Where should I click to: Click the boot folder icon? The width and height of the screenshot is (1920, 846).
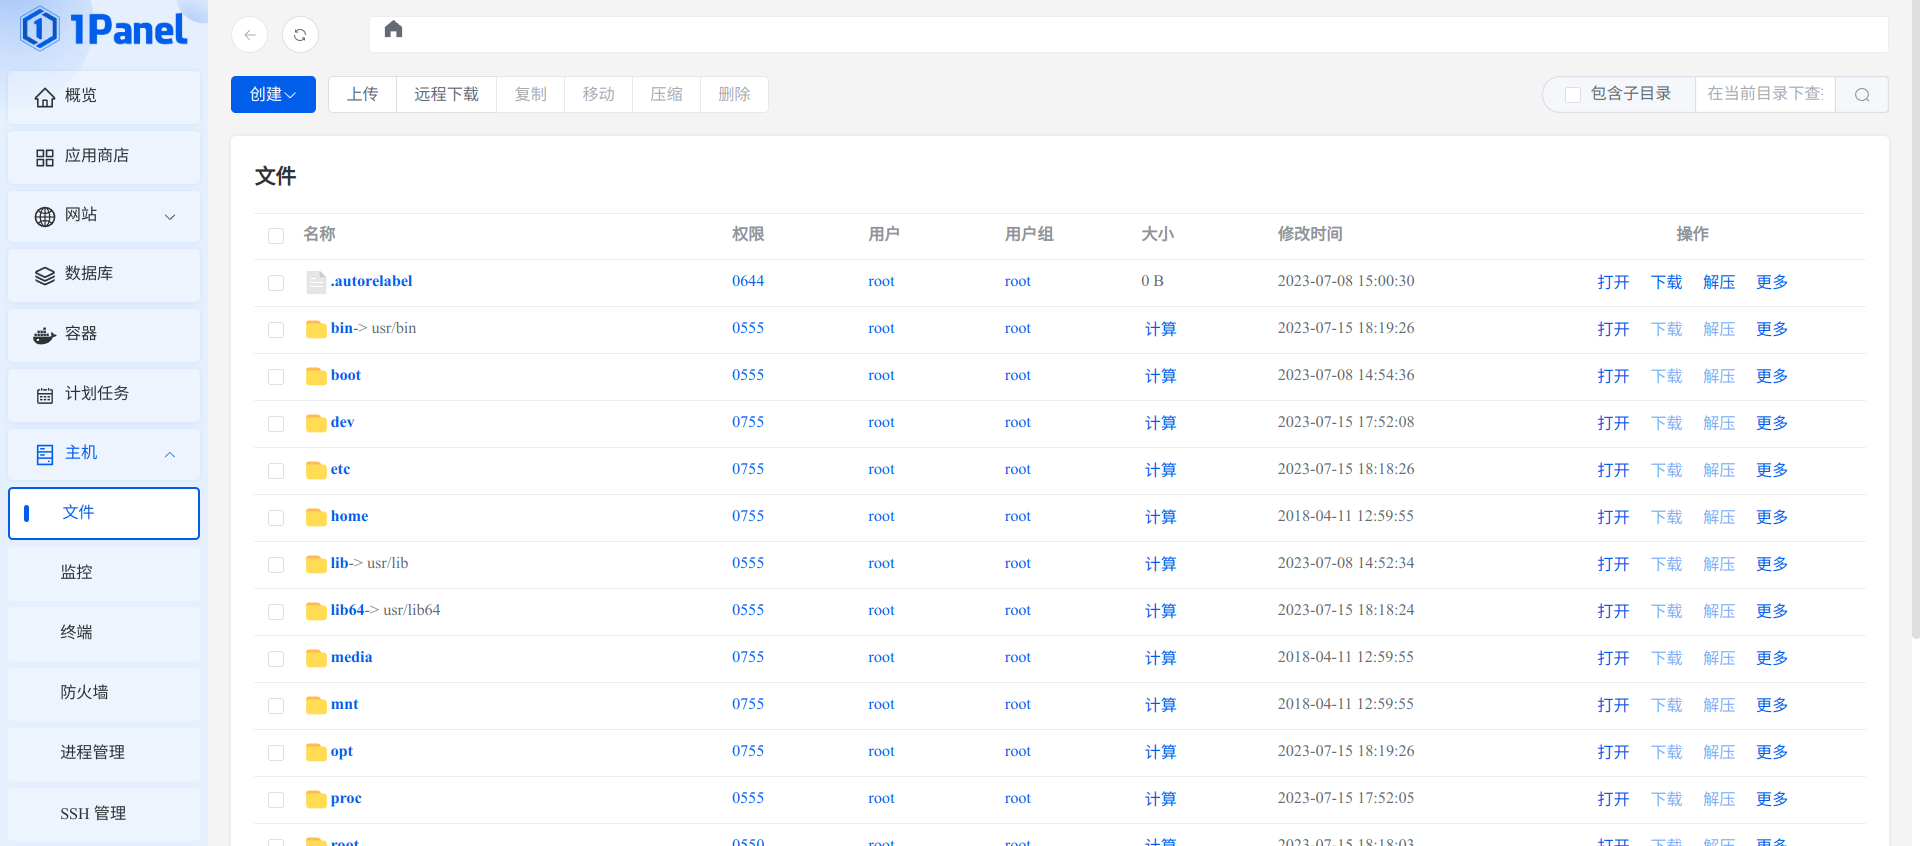tap(316, 376)
